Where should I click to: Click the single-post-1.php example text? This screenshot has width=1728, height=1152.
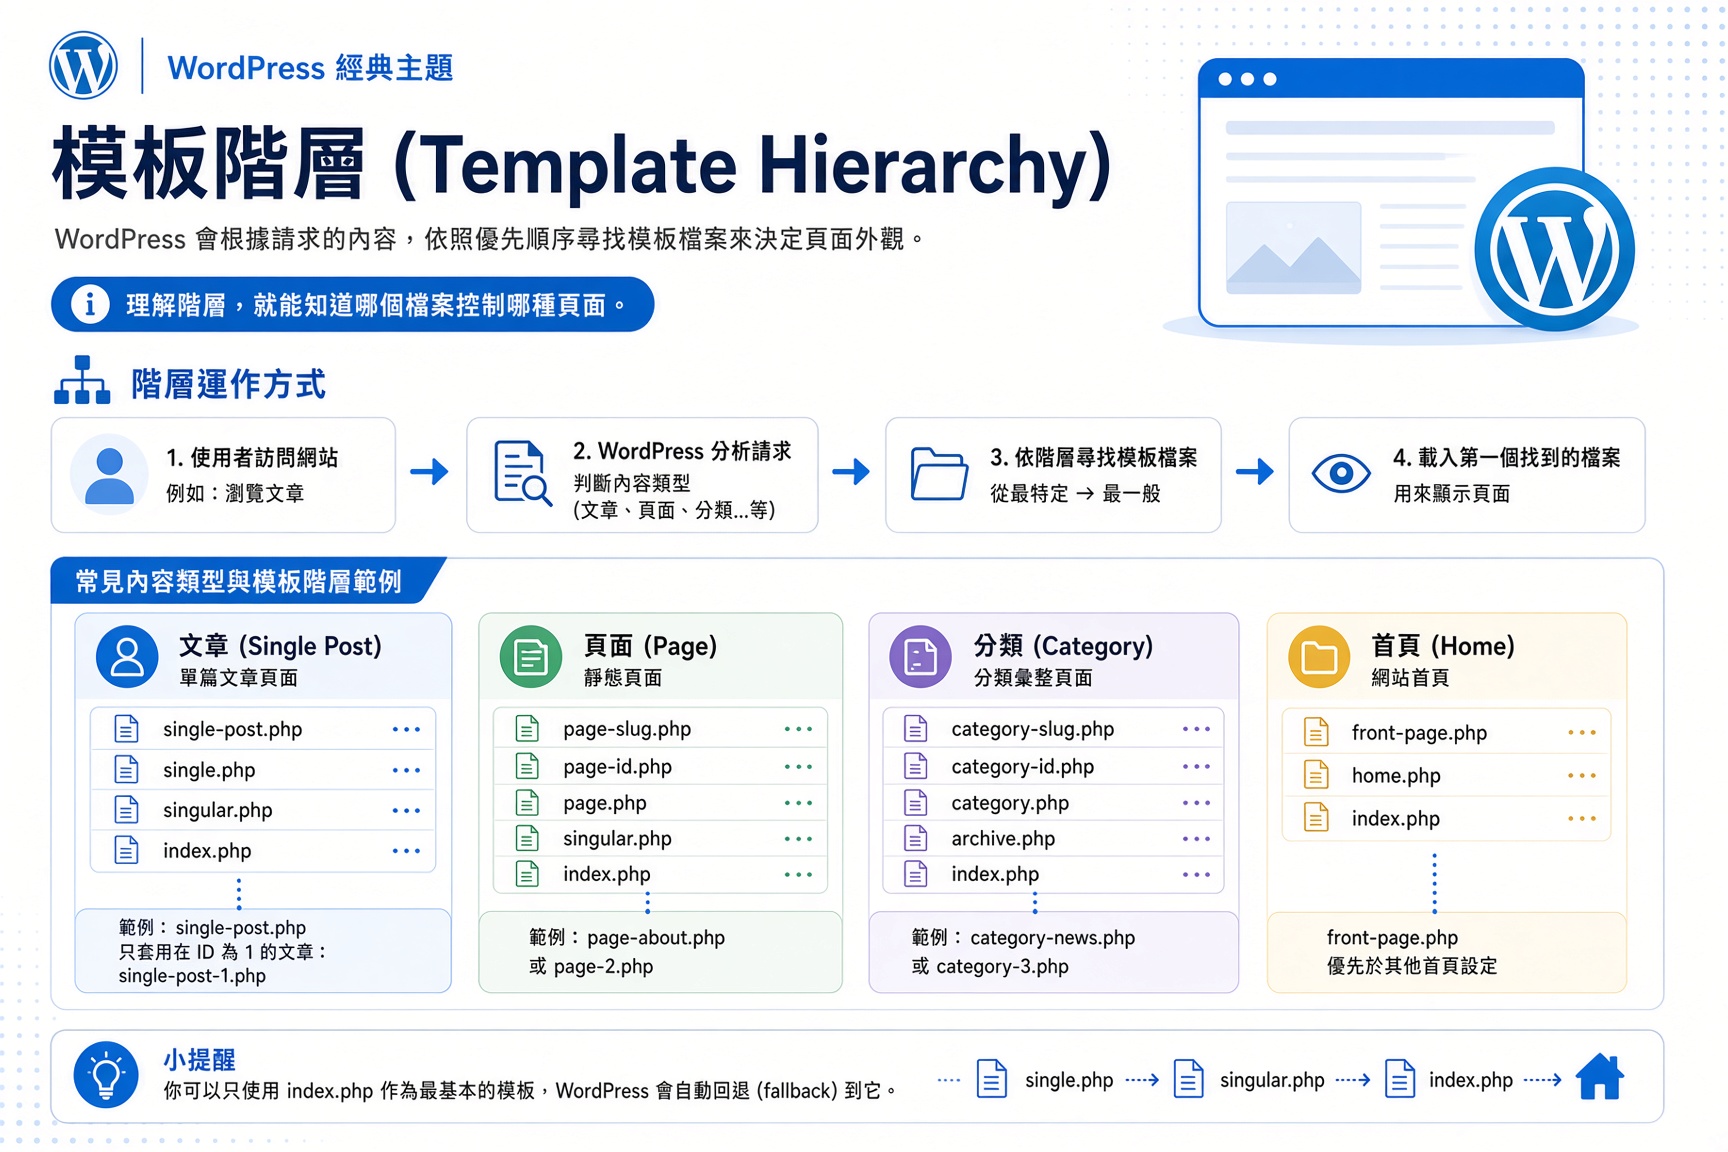click(192, 976)
